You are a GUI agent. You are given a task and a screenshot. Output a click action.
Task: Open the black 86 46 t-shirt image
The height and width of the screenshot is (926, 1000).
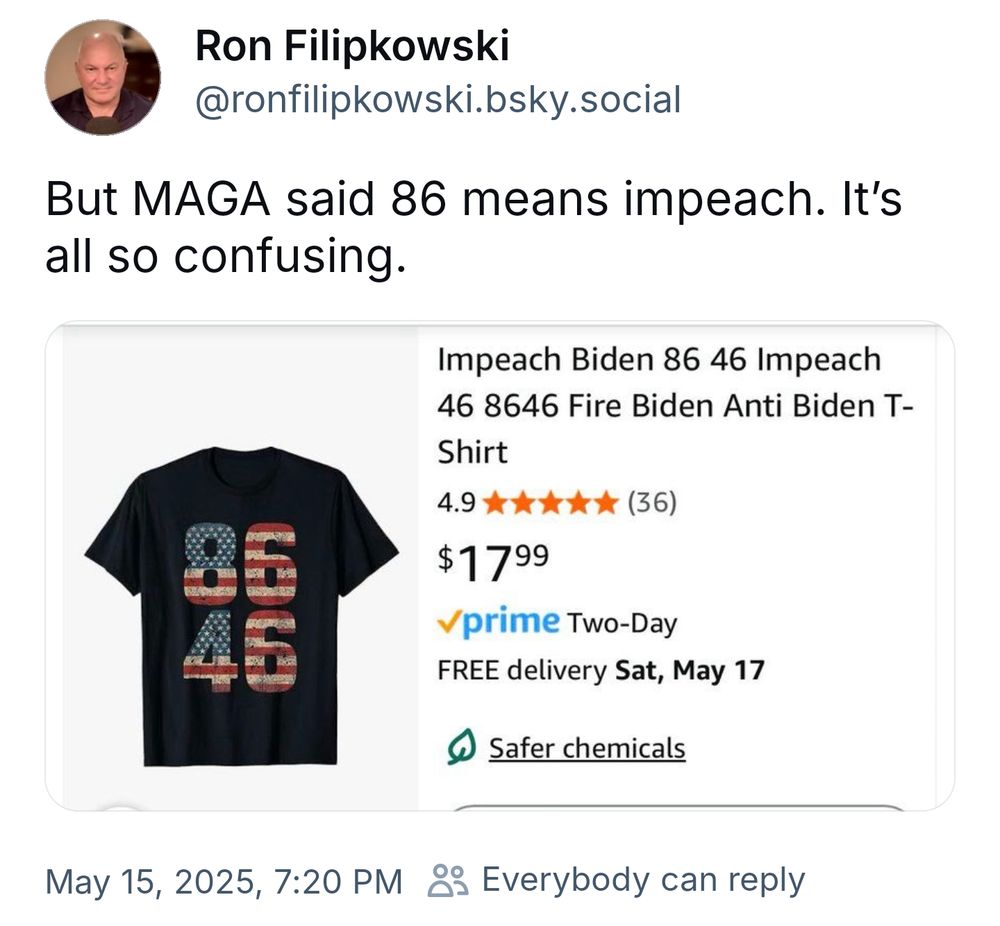[242, 605]
